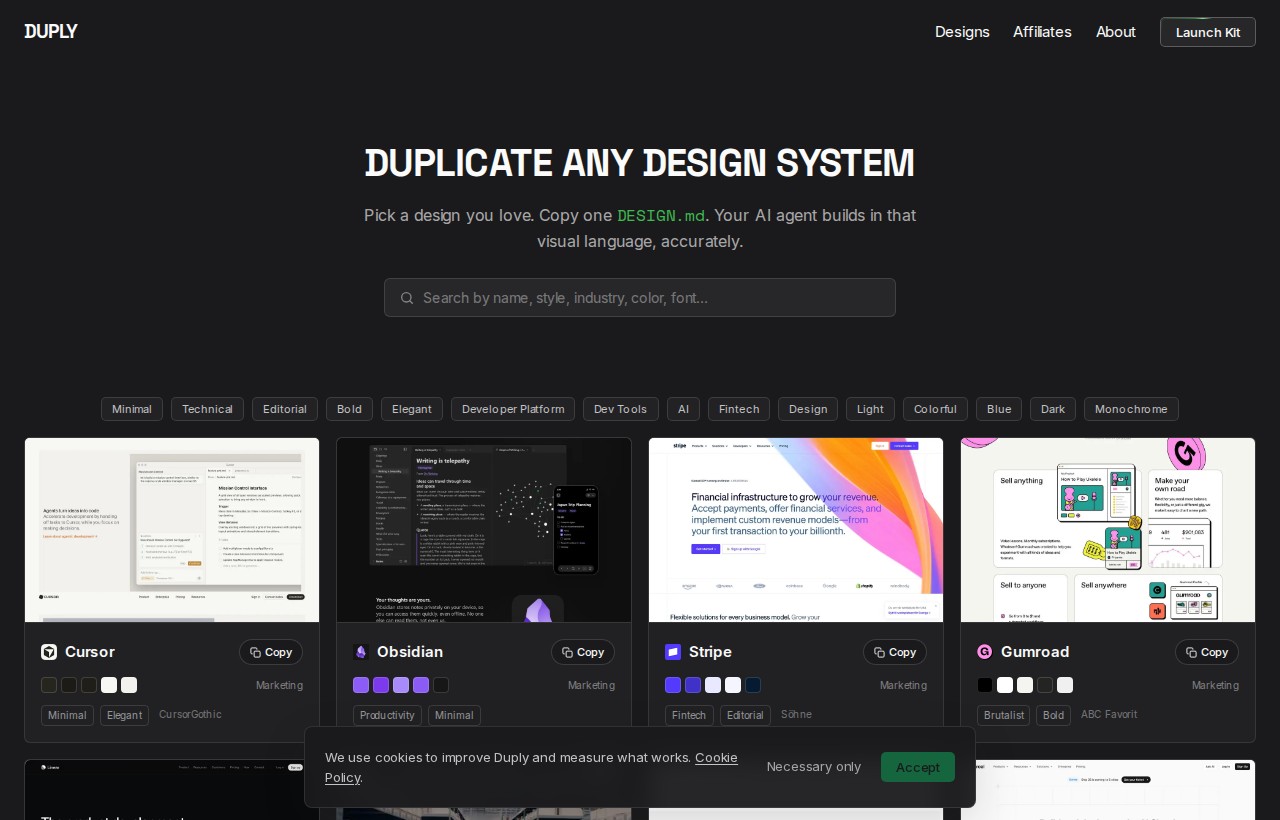Open the Designs nav item

[962, 32]
